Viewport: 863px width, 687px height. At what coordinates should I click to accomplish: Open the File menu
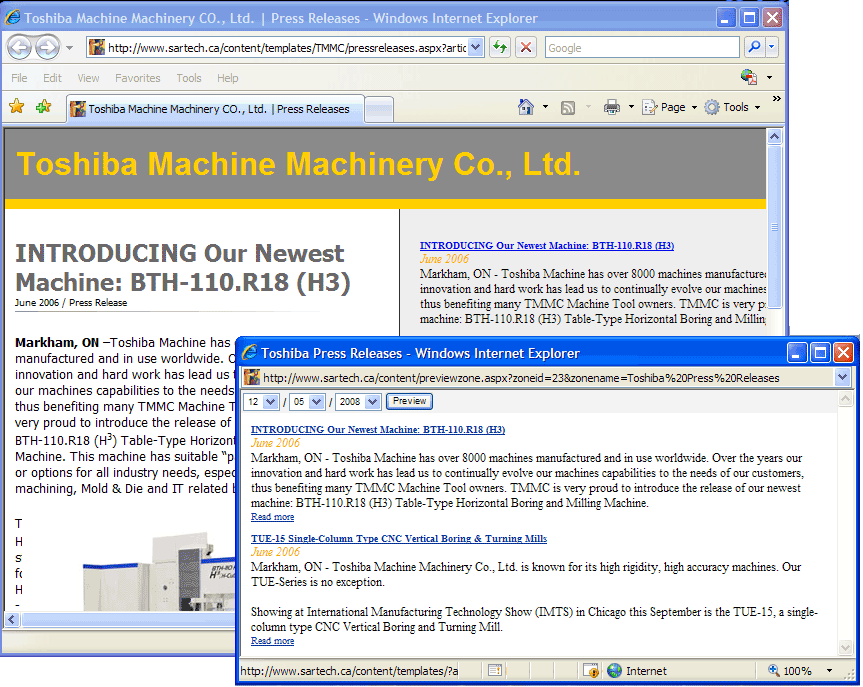click(19, 78)
